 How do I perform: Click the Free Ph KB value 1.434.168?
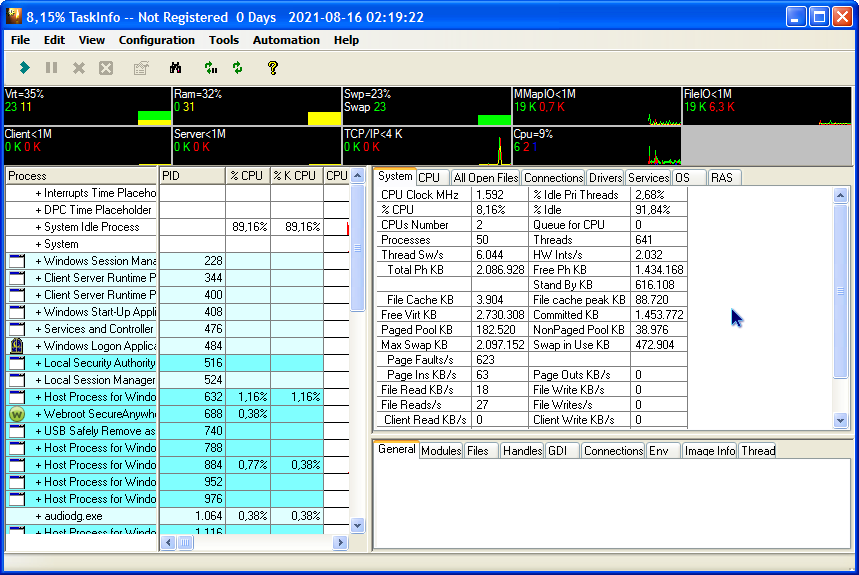coord(659,270)
